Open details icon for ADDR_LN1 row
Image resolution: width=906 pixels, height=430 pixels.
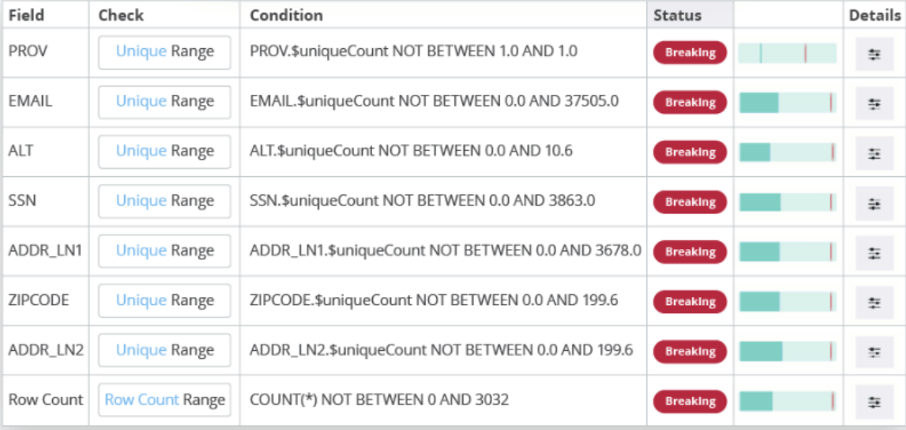(874, 252)
